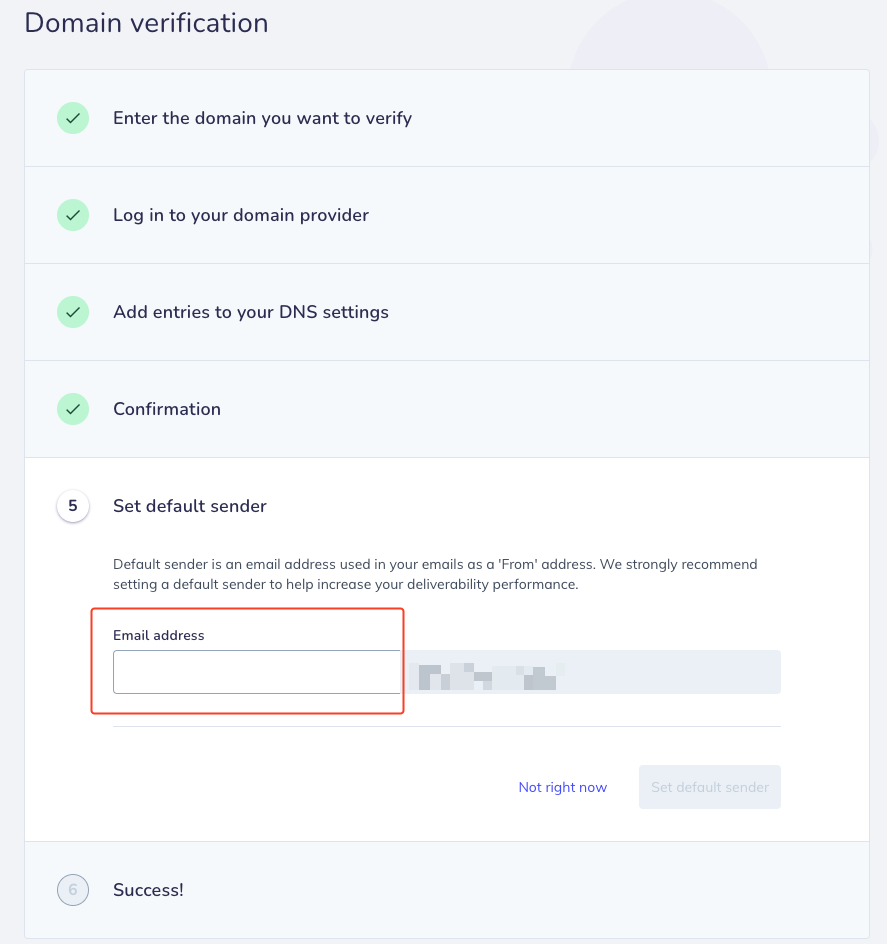This screenshot has height=944, width=887.
Task: Select the "Success!" step title
Action: tap(148, 890)
